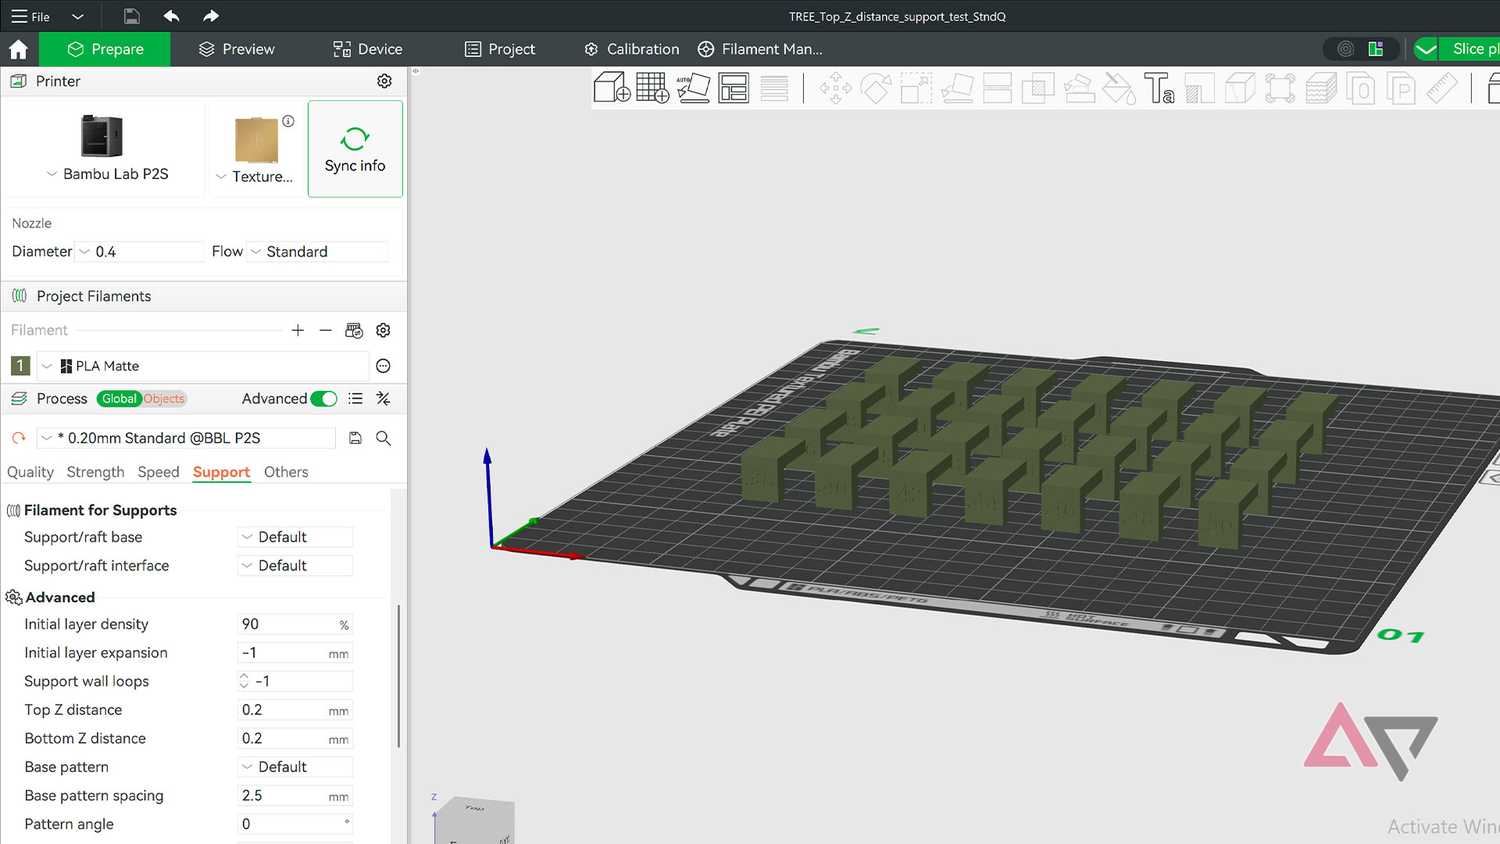Select the Color painting bucket tool
This screenshot has width=1500, height=844.
pos(1119,88)
